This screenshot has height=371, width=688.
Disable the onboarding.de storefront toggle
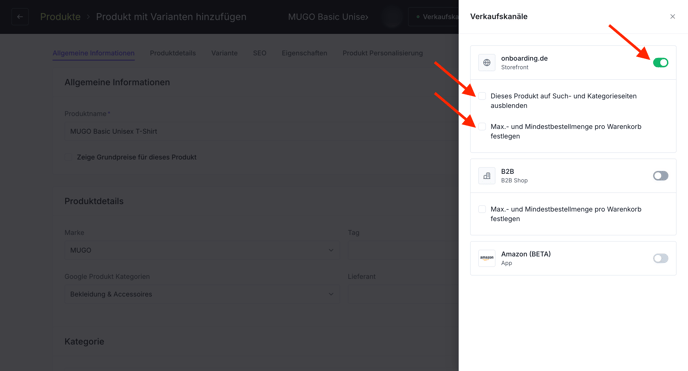[660, 63]
